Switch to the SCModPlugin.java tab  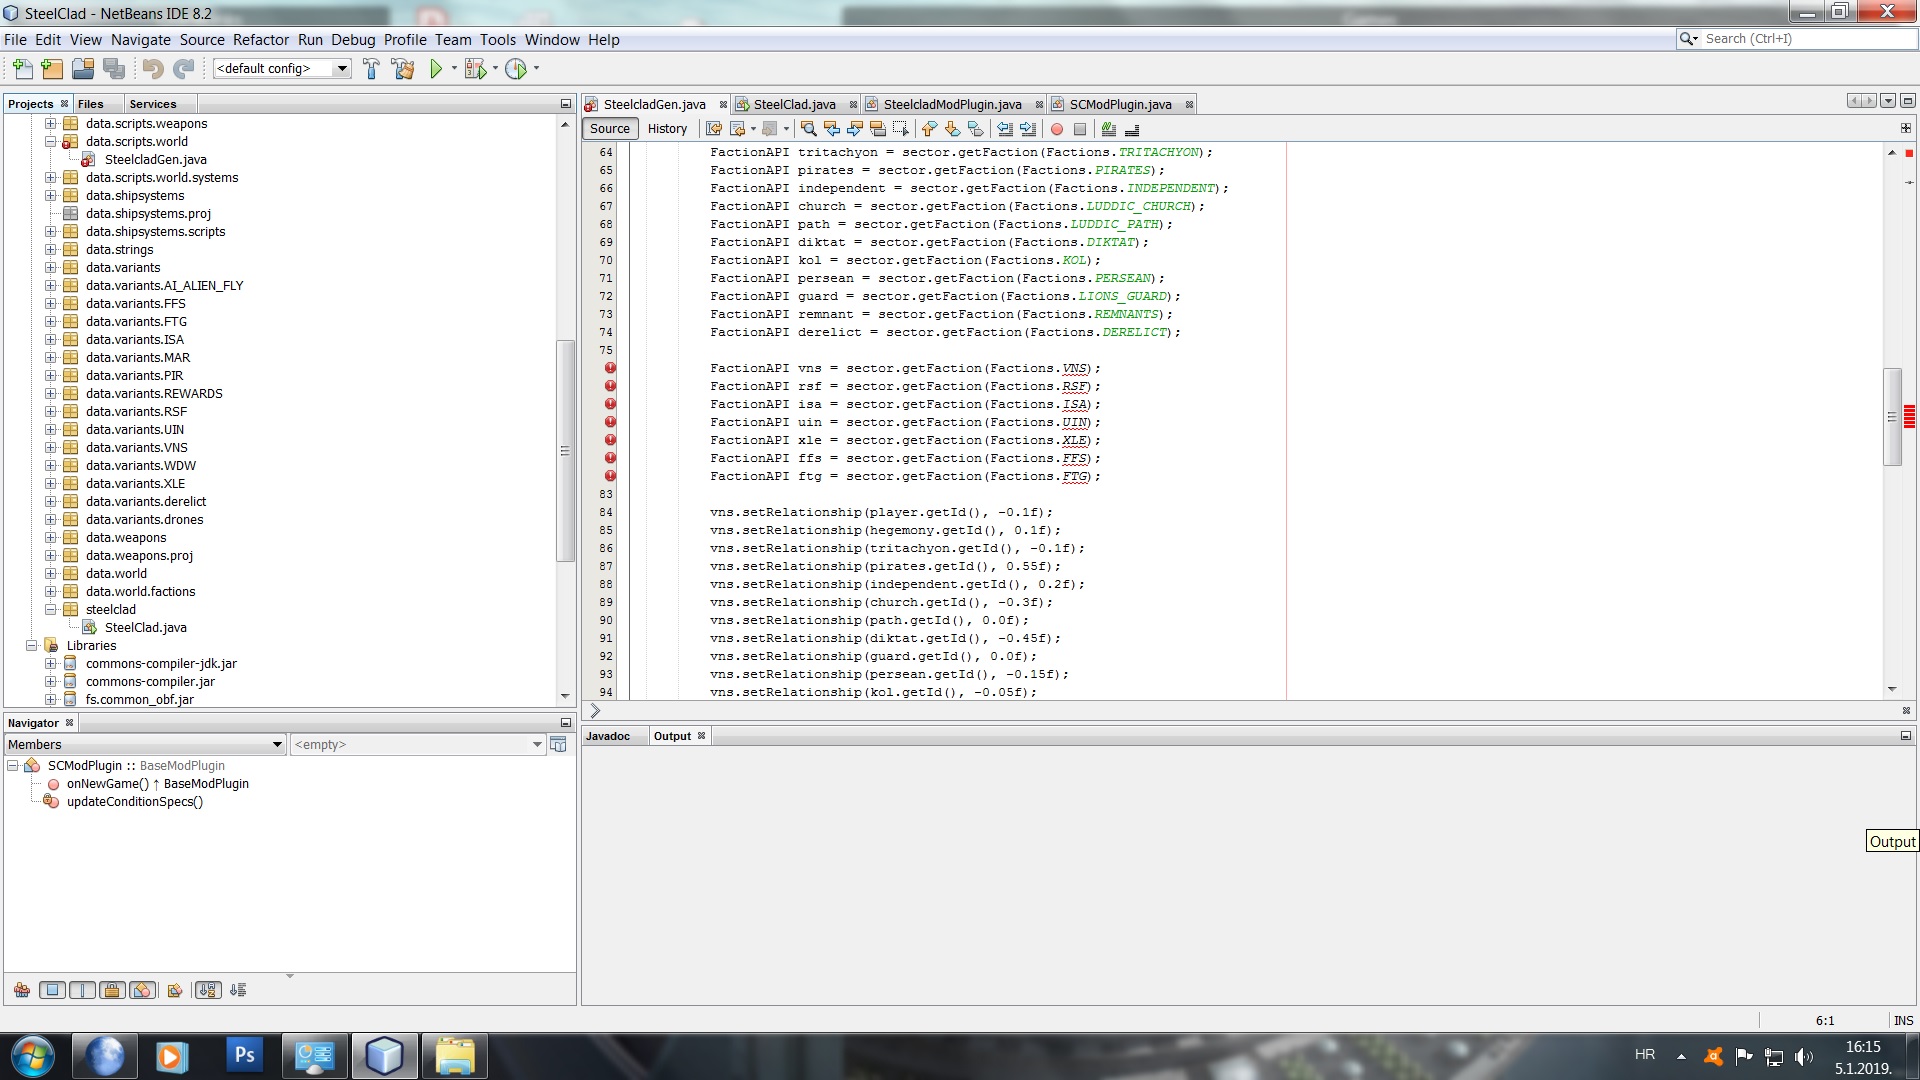tap(1119, 104)
